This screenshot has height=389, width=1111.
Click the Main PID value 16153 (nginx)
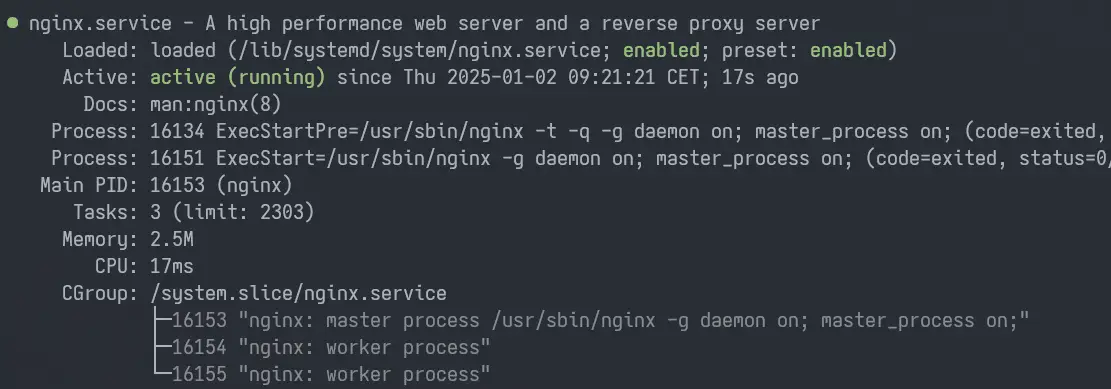point(221,186)
